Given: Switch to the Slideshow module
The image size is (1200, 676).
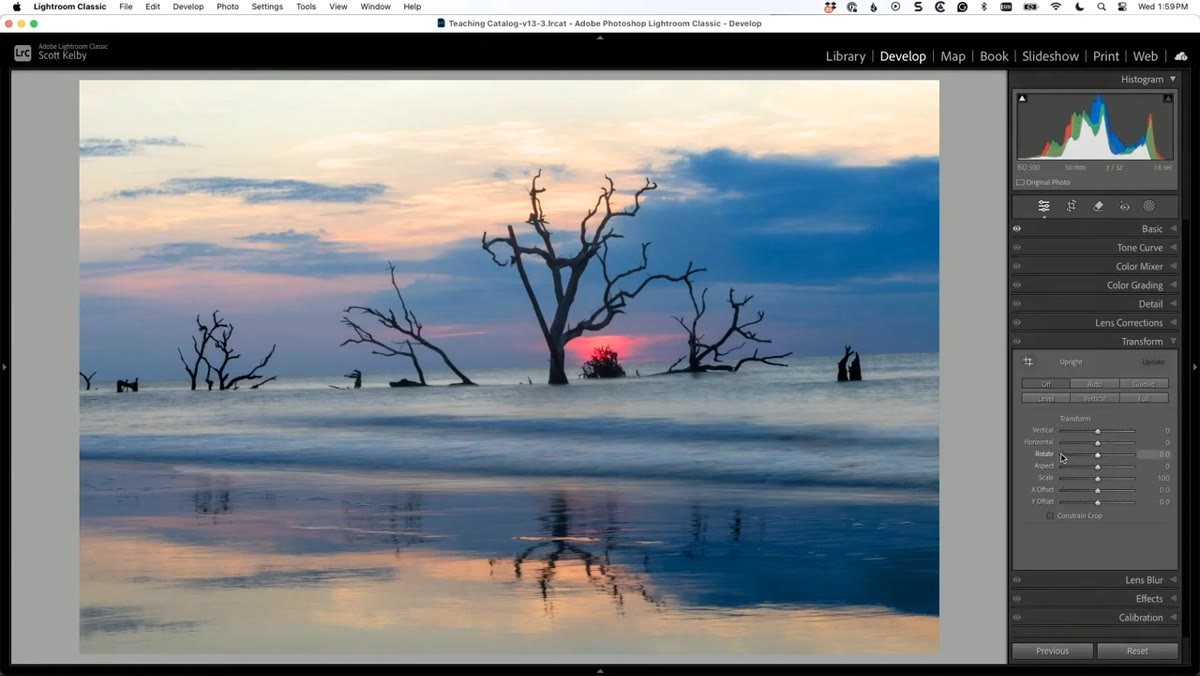Looking at the screenshot, I should point(1050,56).
